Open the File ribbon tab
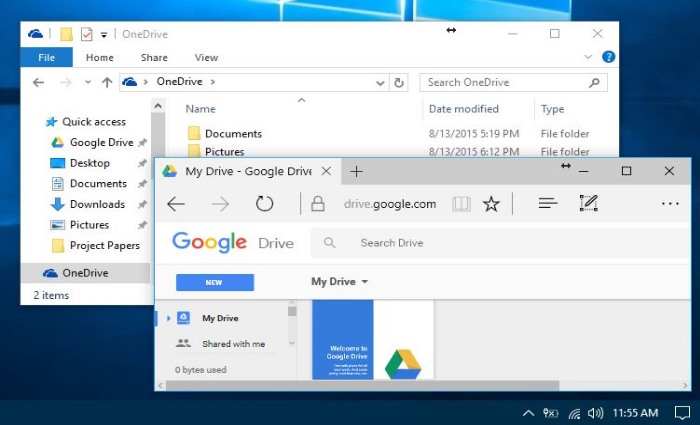This screenshot has width=700, height=425. pos(46,58)
